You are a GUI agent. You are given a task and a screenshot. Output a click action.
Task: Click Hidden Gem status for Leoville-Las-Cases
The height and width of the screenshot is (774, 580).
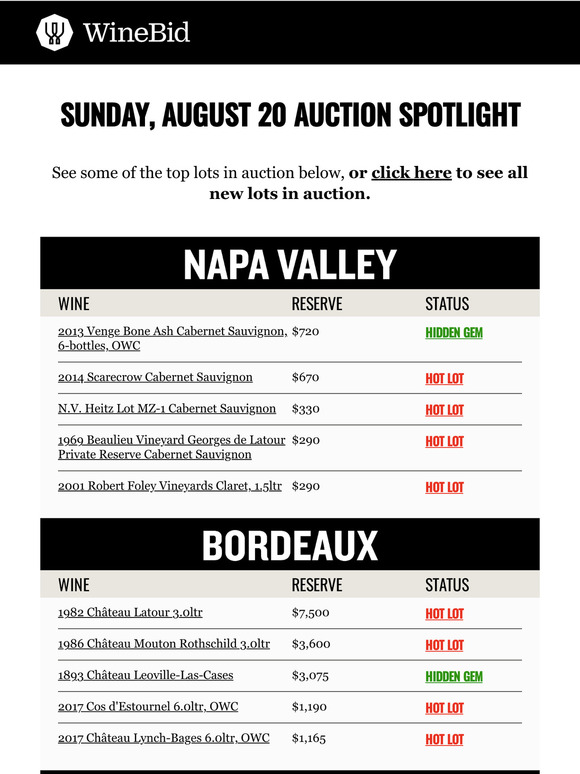click(454, 677)
